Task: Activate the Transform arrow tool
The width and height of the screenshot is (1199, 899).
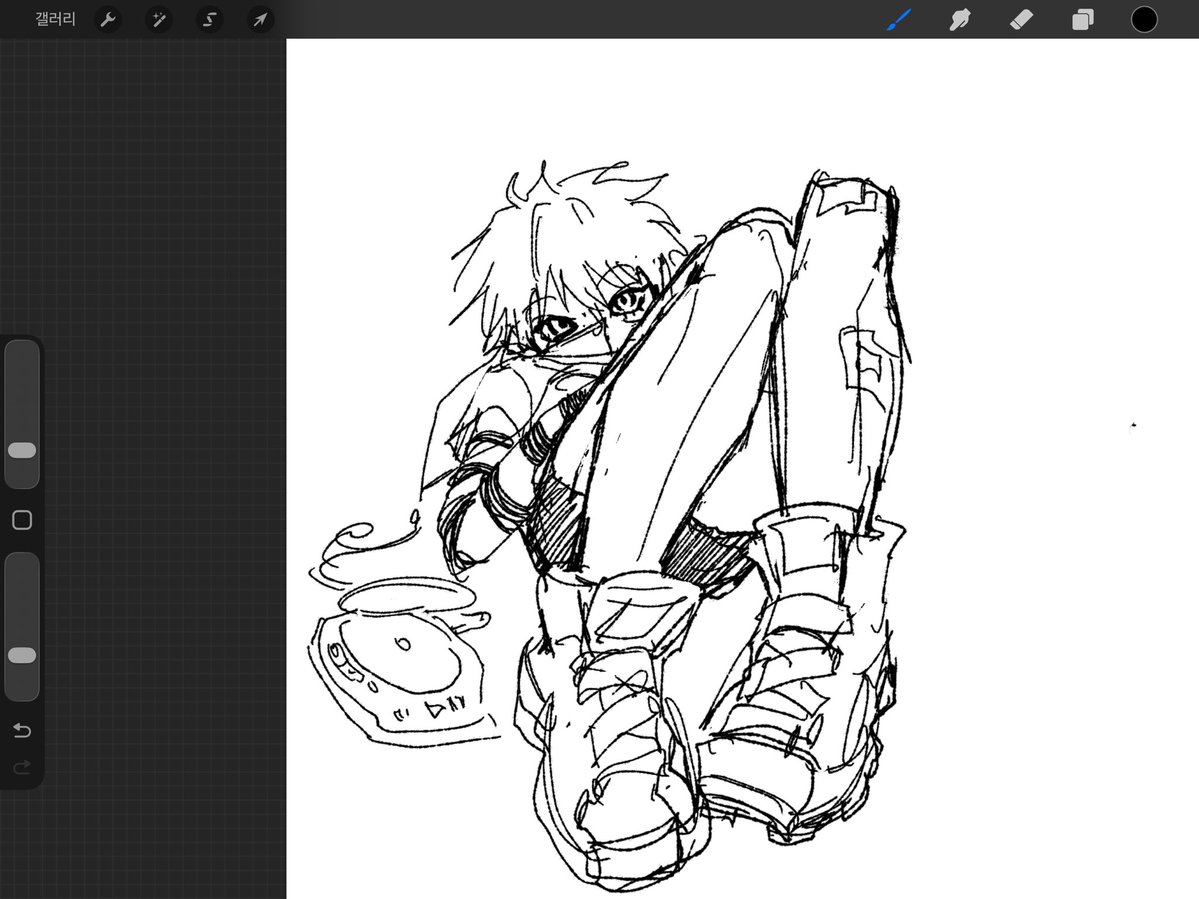Action: 260,20
